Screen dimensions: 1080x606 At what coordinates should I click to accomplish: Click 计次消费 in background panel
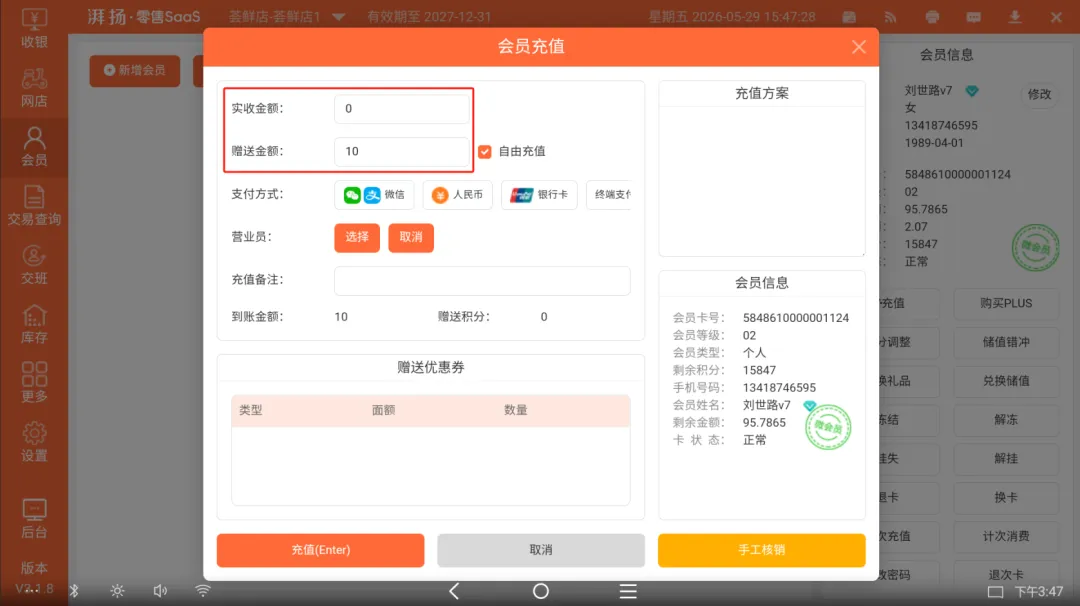click(x=1006, y=536)
